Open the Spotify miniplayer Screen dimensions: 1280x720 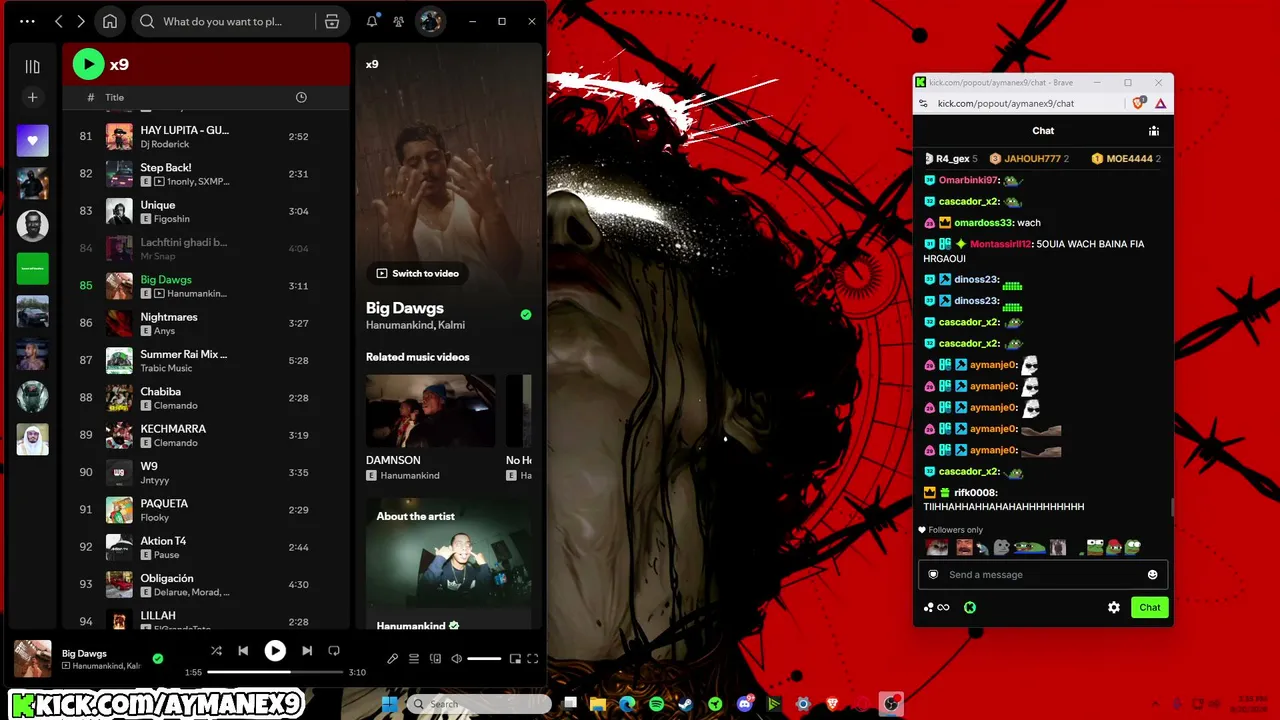515,658
